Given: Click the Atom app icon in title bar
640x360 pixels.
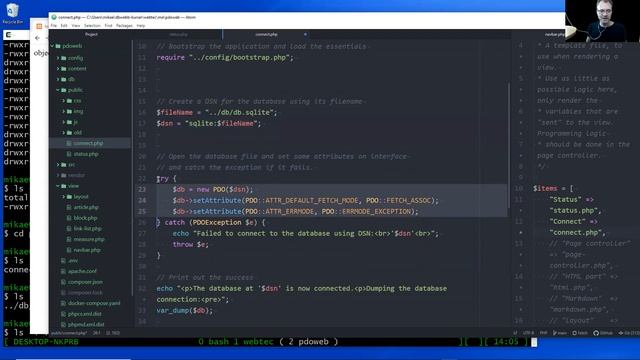Looking at the screenshot, I should 54,17.
